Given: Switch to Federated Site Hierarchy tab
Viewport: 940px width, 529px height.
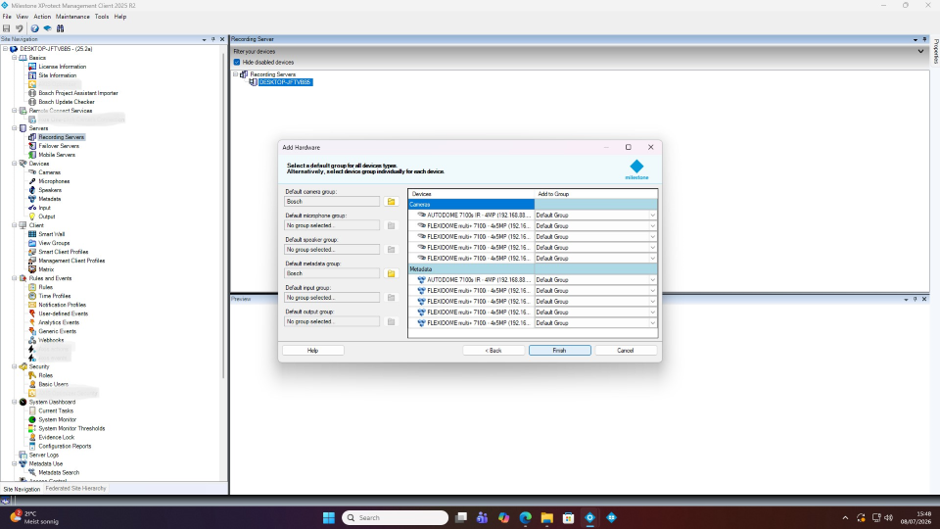Looking at the screenshot, I should [x=76, y=489].
